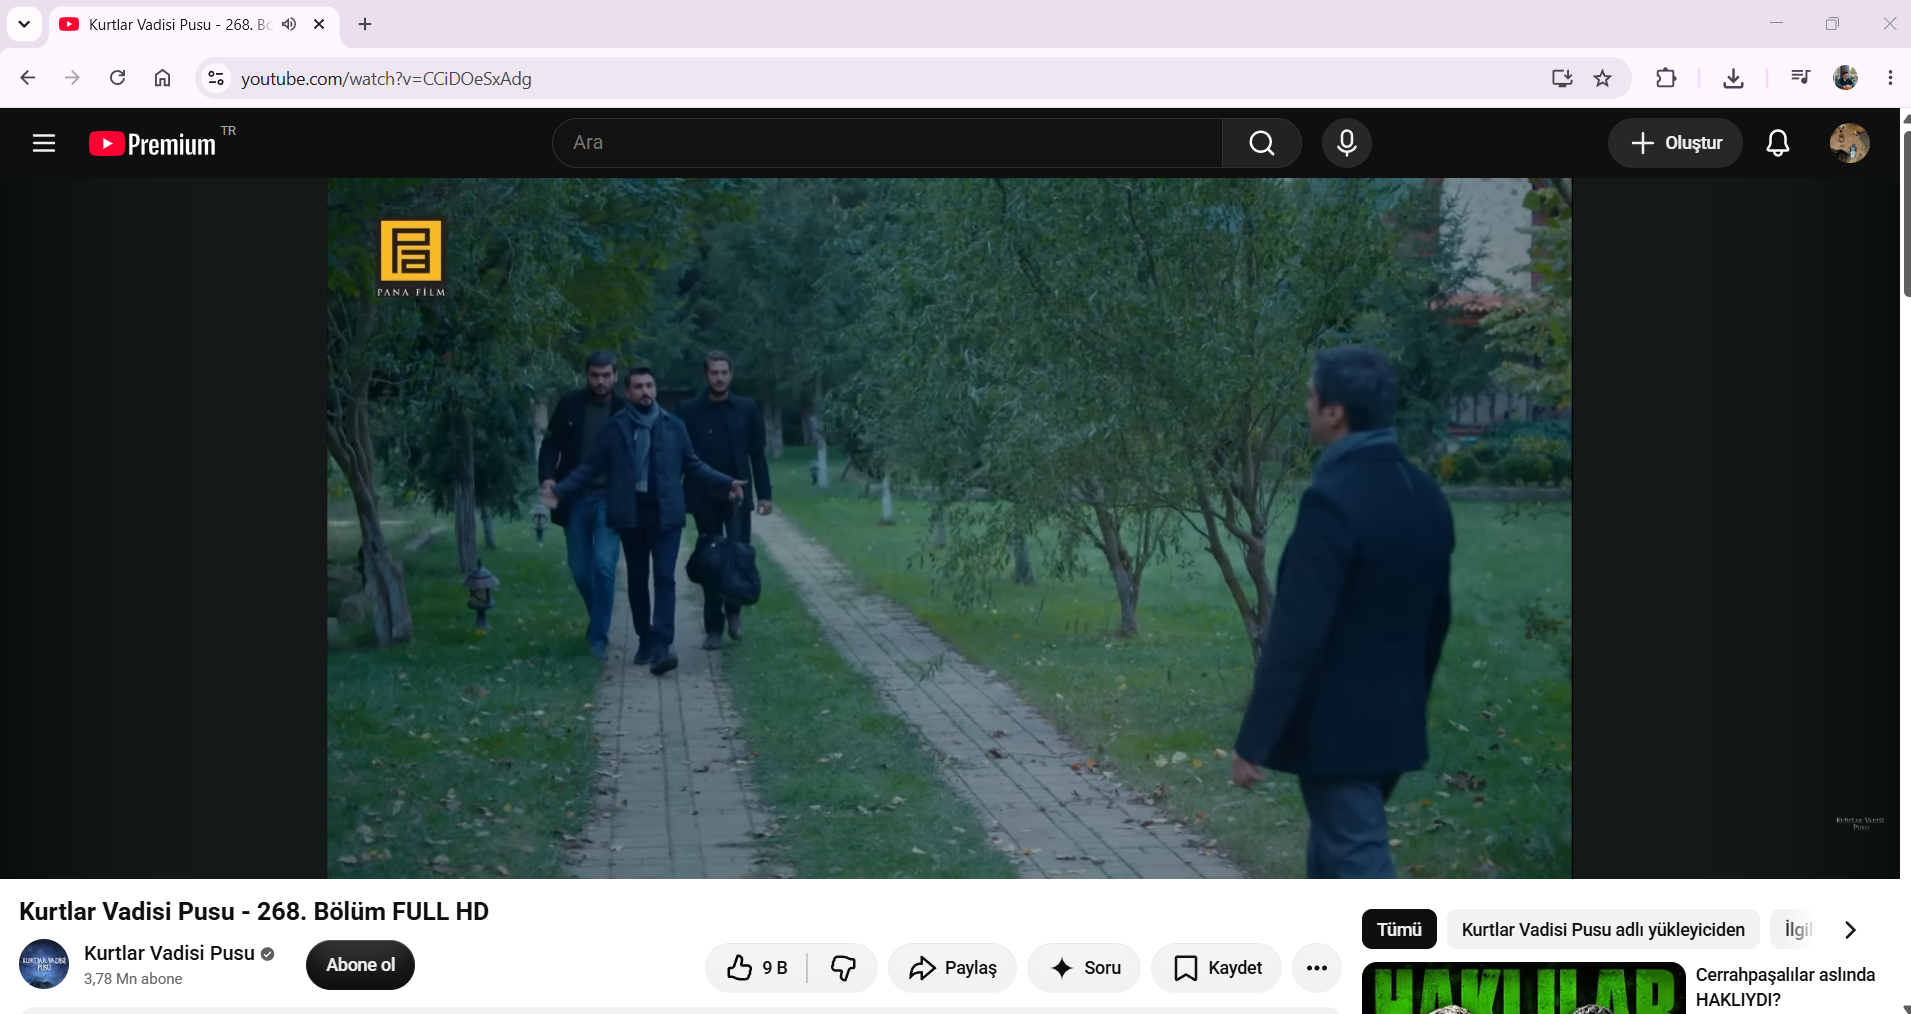Viewport: 1911px width, 1014px height.
Task: Open the YouTube guide hamburger menu
Action: (44, 143)
